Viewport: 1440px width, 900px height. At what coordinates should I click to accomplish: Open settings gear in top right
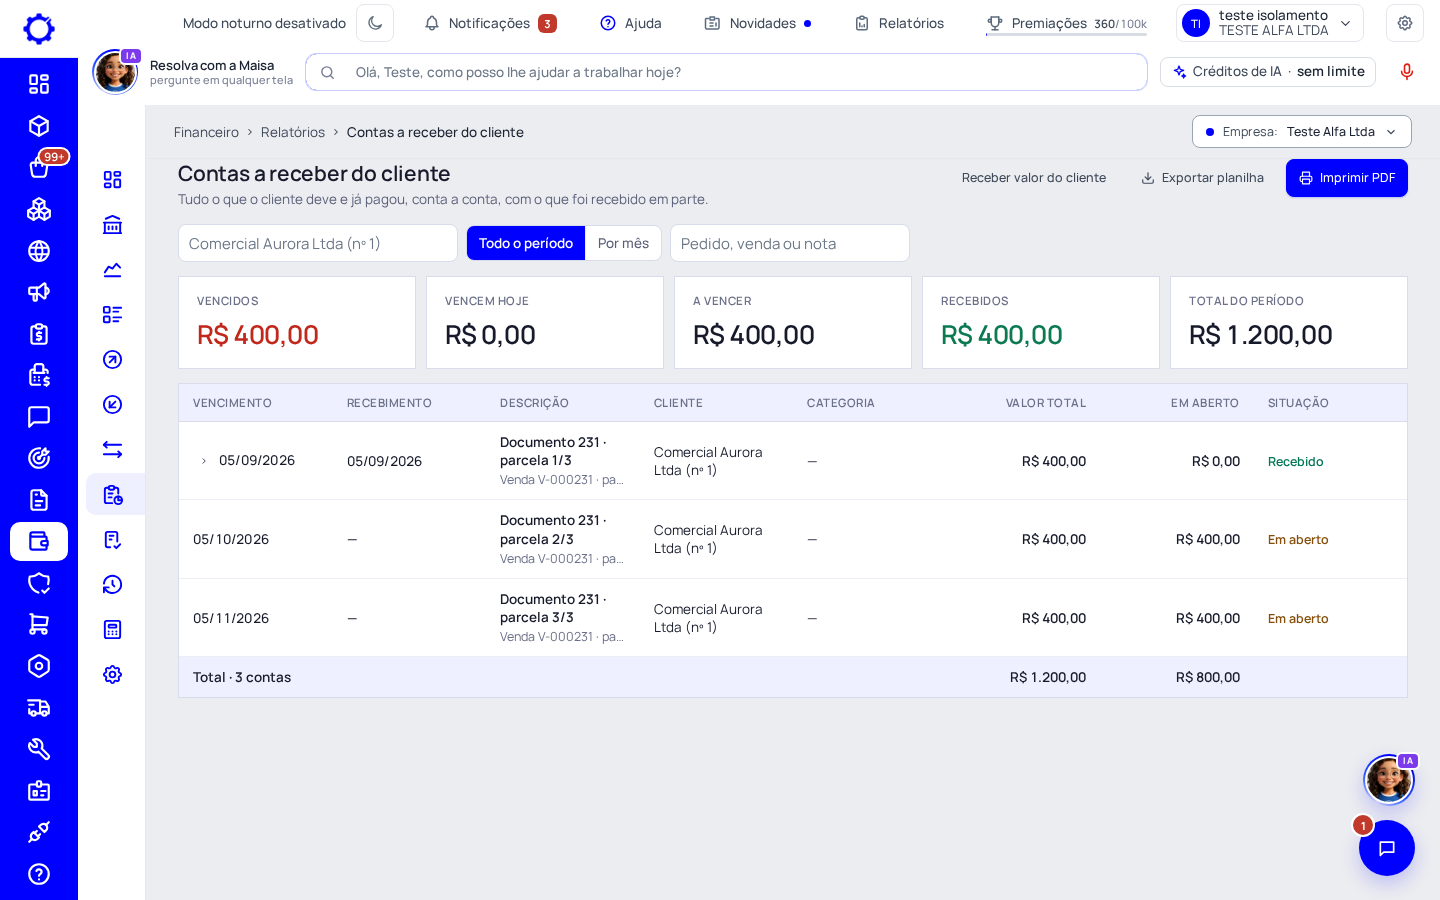tap(1405, 23)
